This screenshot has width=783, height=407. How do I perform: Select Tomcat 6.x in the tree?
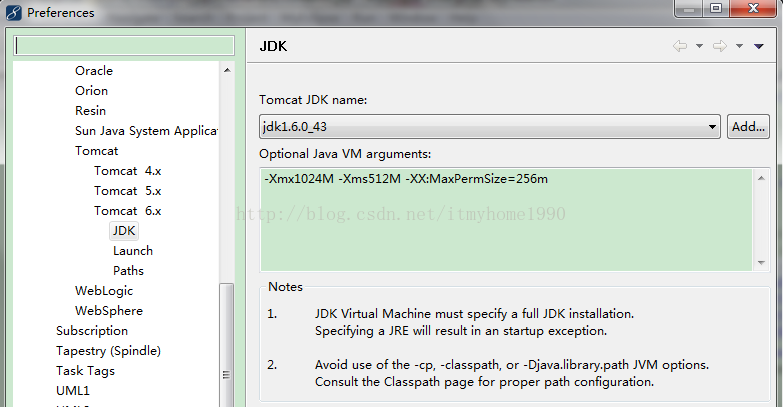click(127, 211)
